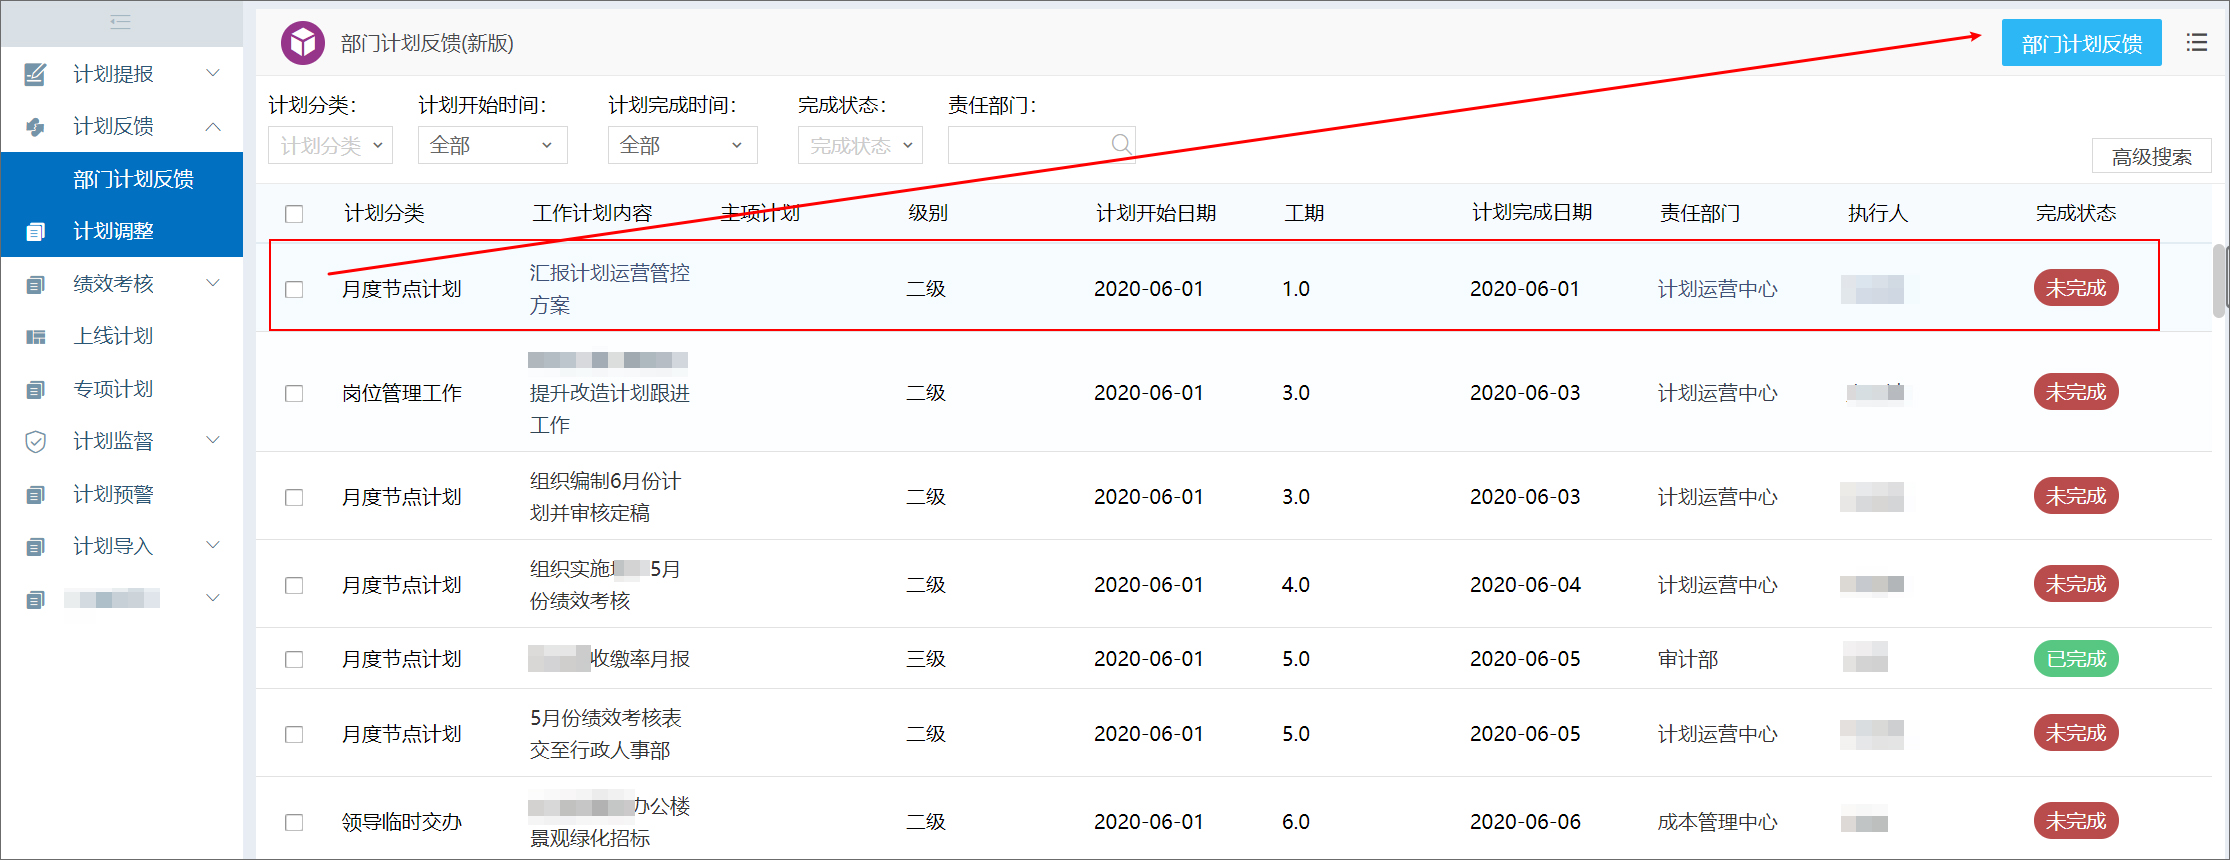Open the list menu icon at top right
The height and width of the screenshot is (860, 2230).
point(2196,43)
